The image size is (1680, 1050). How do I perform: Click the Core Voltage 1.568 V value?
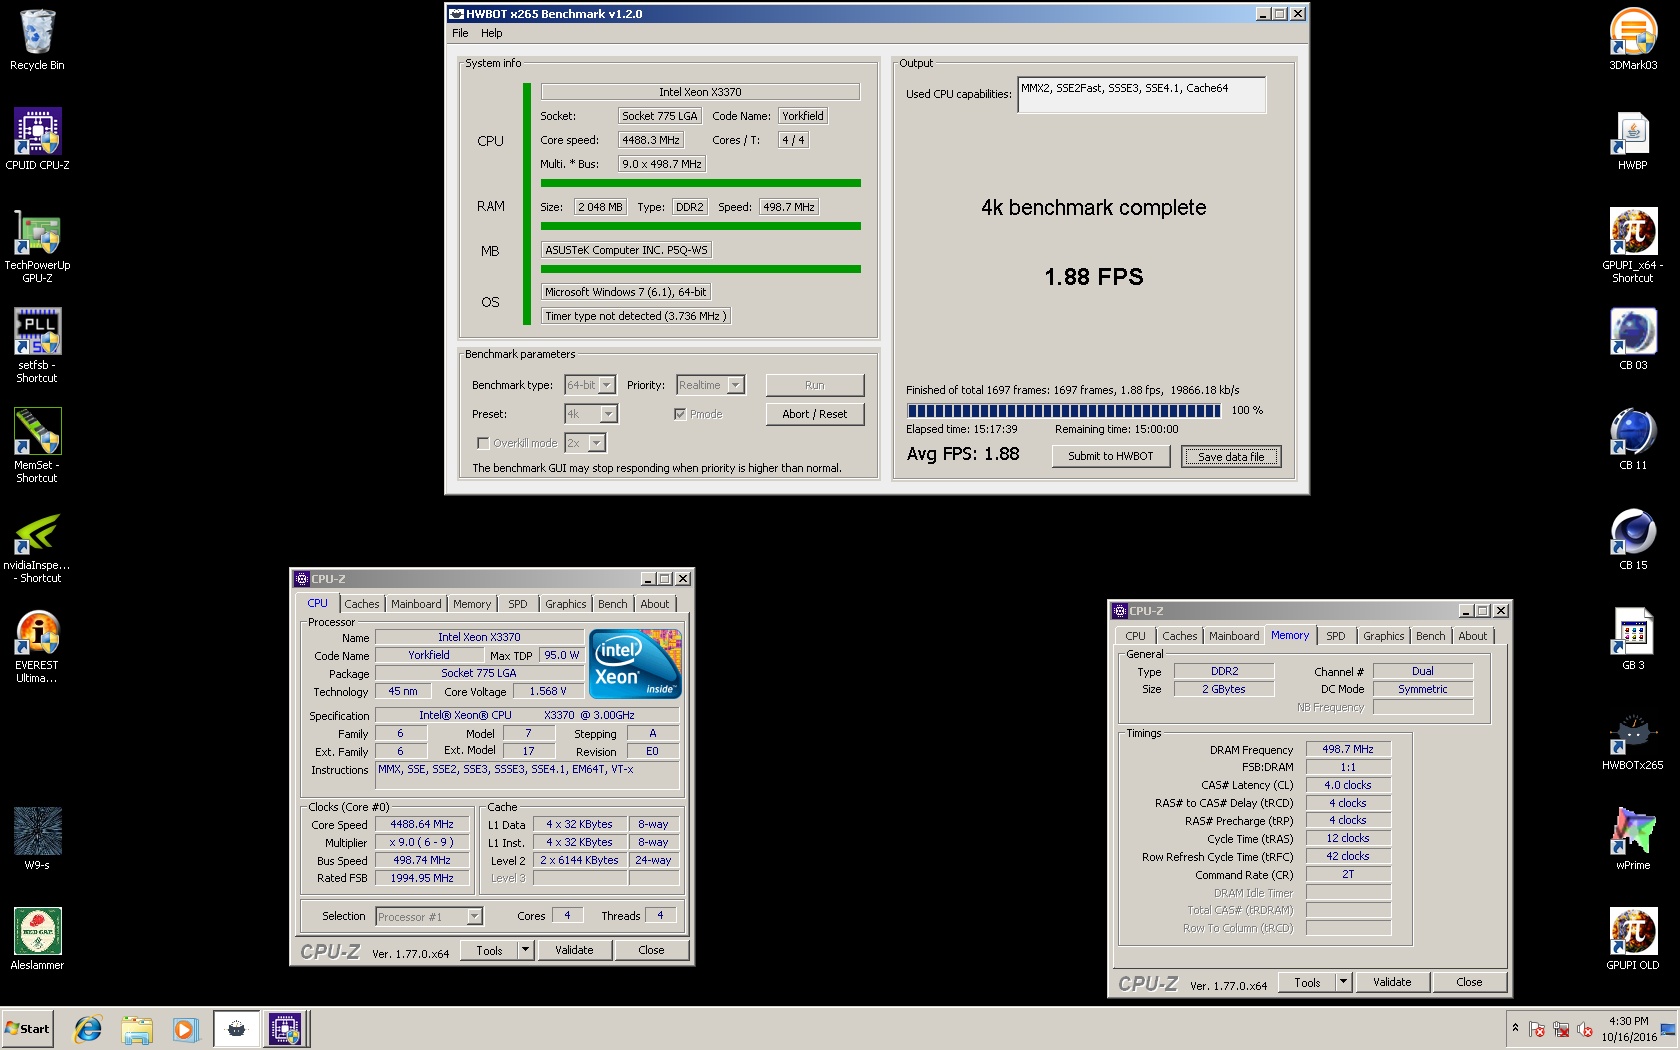point(548,691)
